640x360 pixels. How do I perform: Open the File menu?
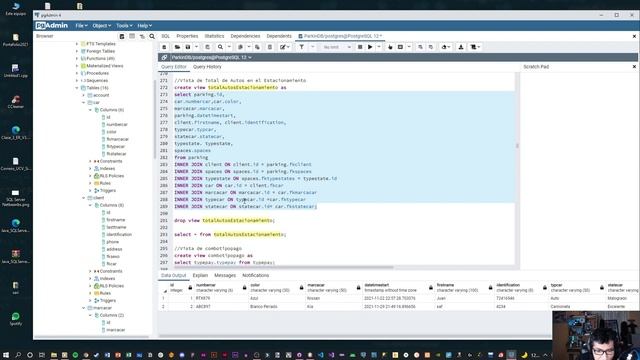pos(81,26)
